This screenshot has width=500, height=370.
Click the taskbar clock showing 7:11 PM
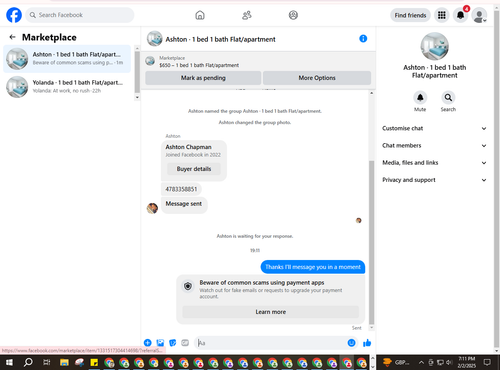tap(466, 362)
